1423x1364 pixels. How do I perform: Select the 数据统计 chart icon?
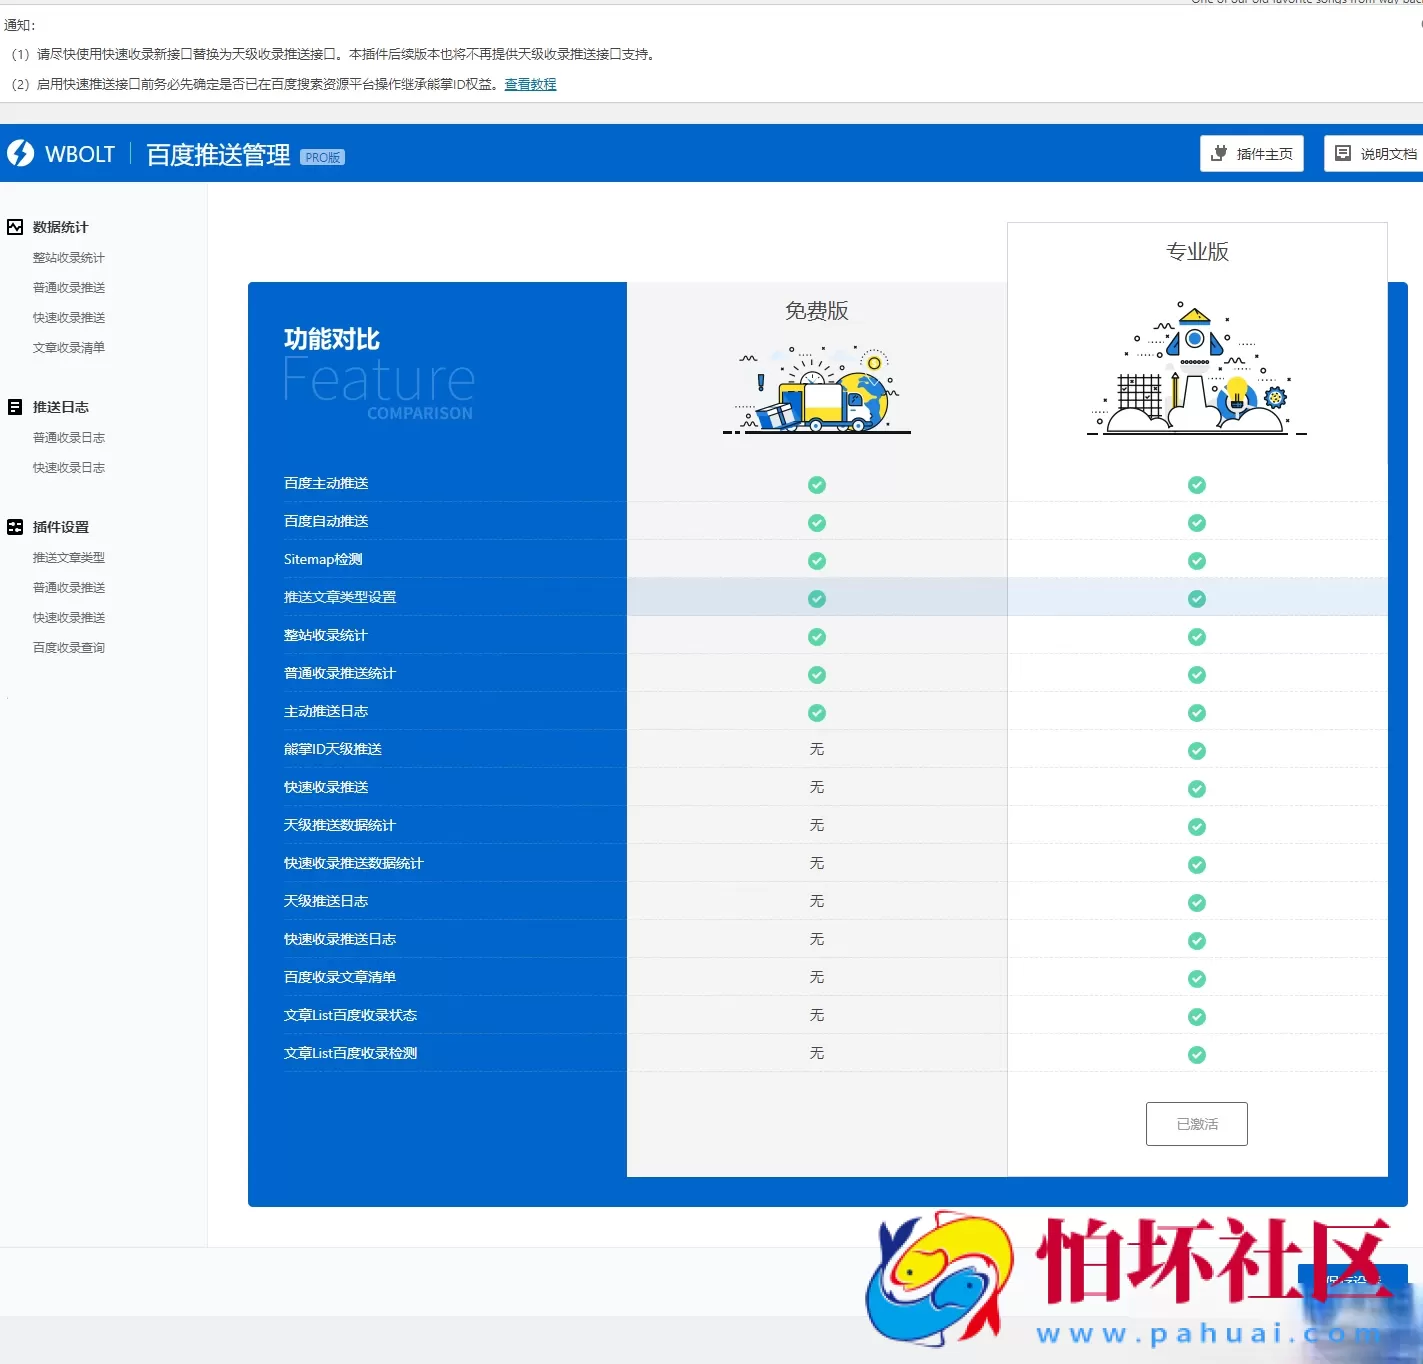[x=14, y=227]
